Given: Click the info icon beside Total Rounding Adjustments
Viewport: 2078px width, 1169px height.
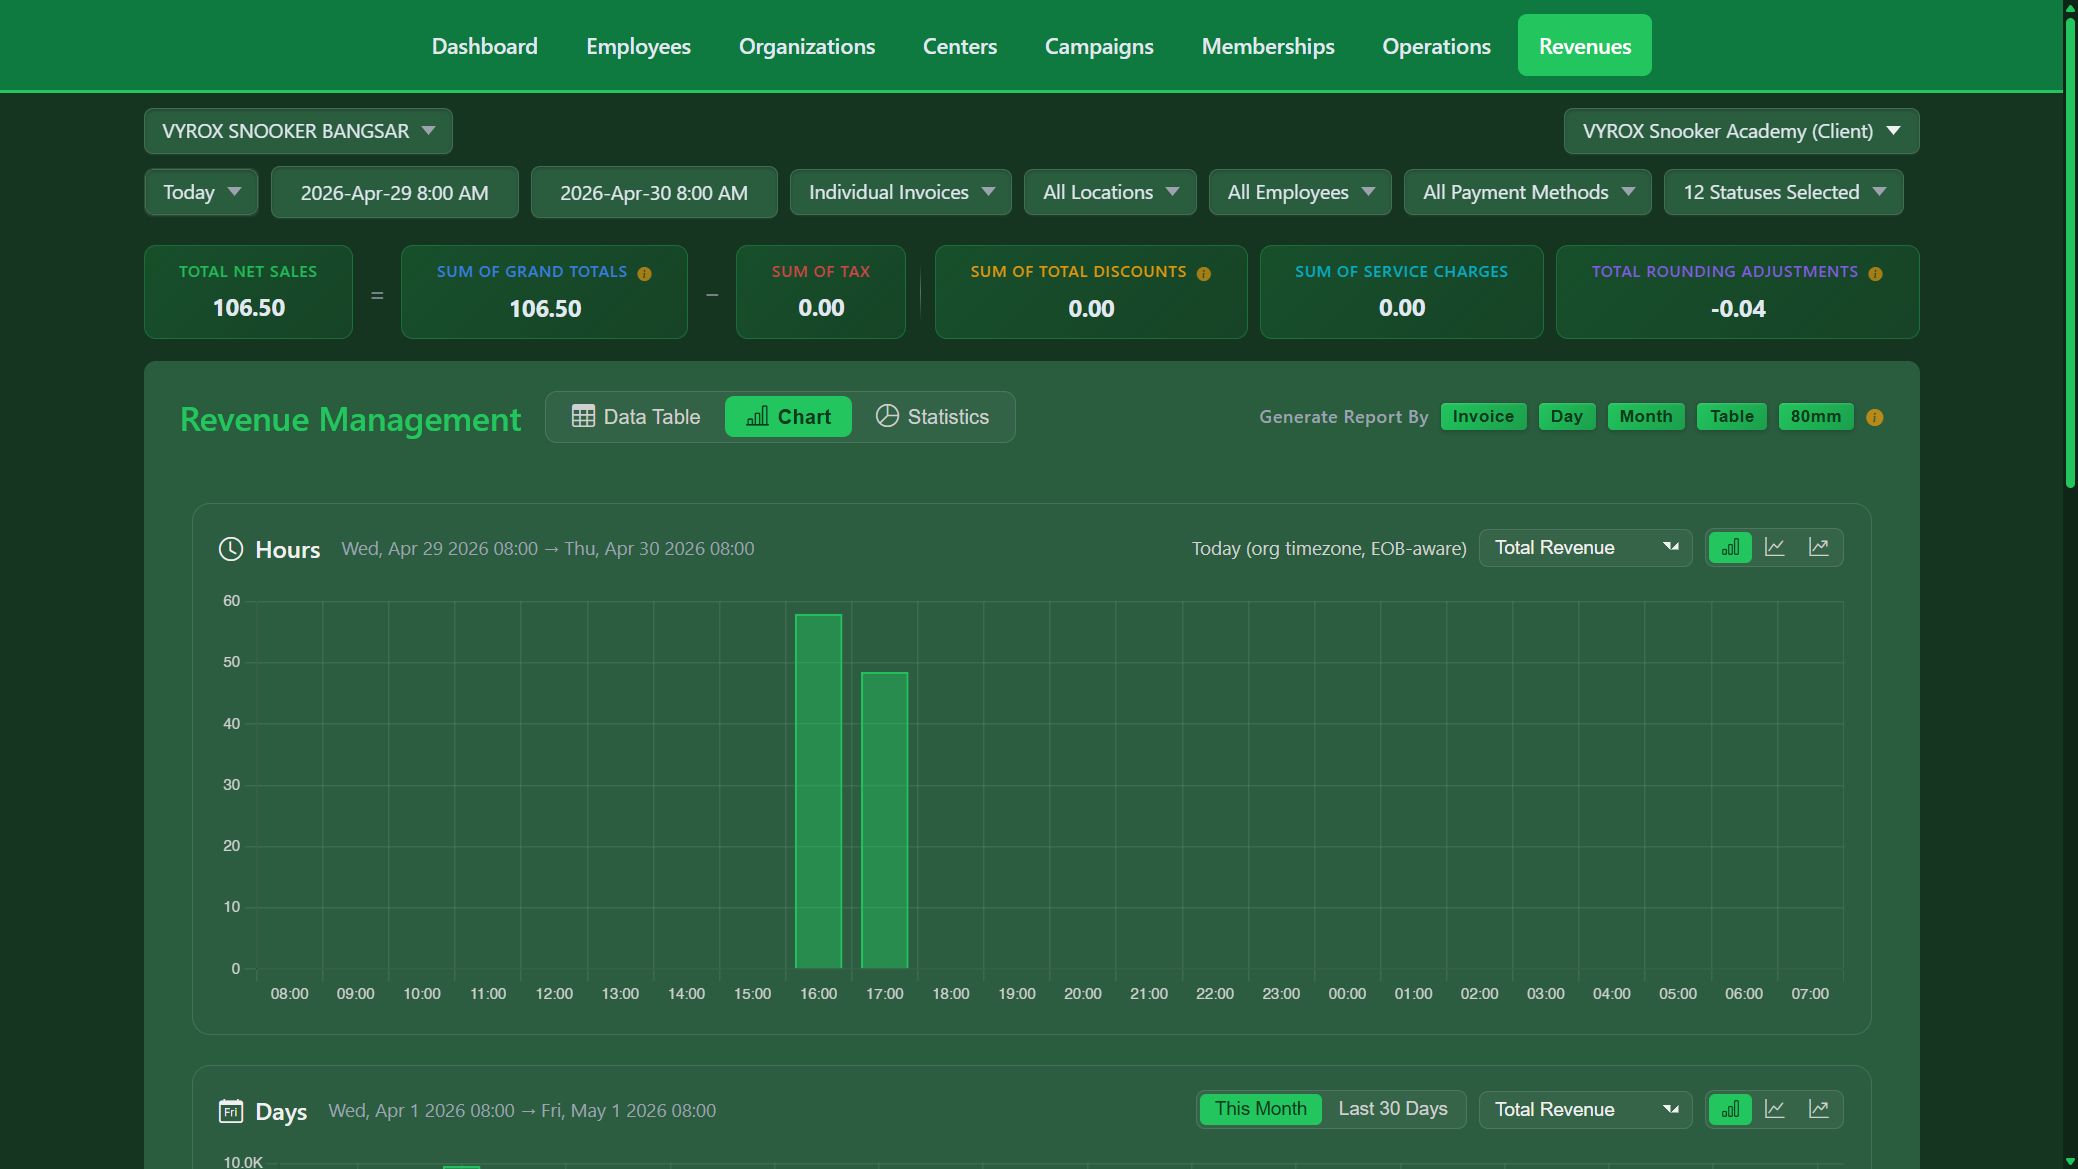Looking at the screenshot, I should pos(1875,274).
